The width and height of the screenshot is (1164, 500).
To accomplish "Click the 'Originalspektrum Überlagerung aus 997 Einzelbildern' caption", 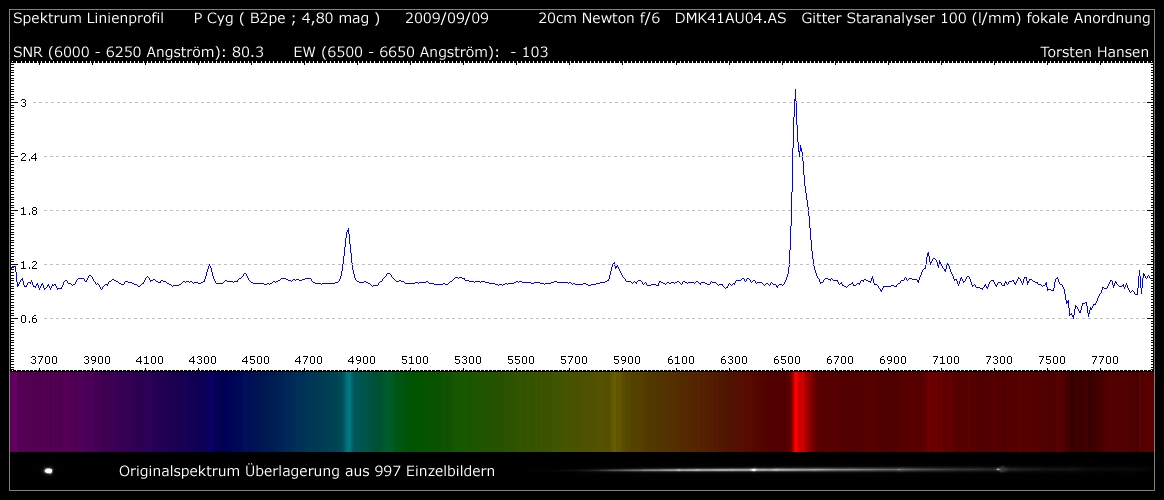I will click(x=306, y=471).
